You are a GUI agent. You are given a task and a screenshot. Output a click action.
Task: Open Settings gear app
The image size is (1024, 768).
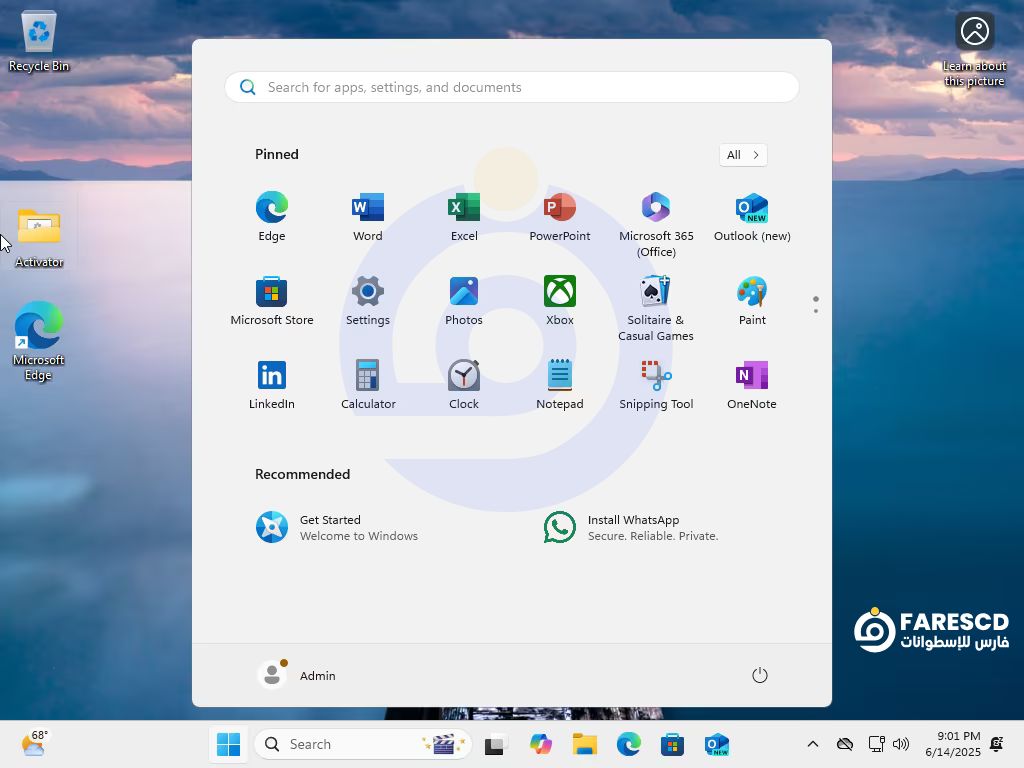coord(368,300)
